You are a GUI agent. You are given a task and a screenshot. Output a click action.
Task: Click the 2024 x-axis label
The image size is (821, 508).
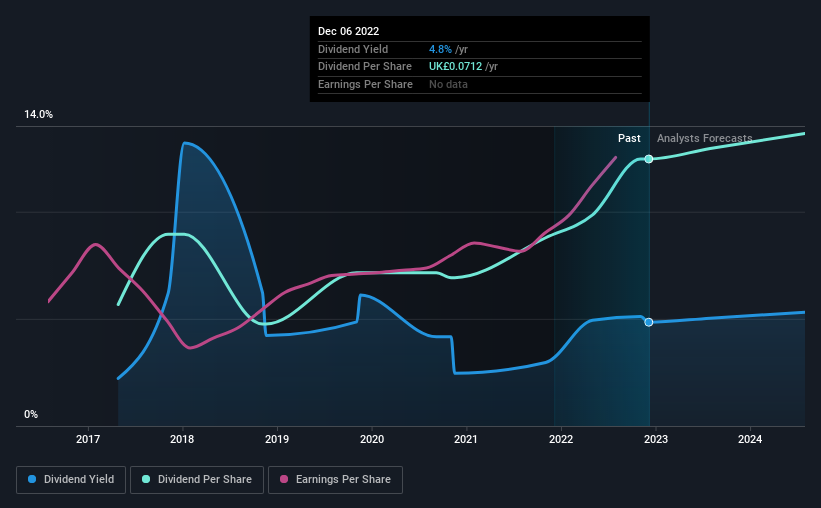pyautogui.click(x=750, y=439)
